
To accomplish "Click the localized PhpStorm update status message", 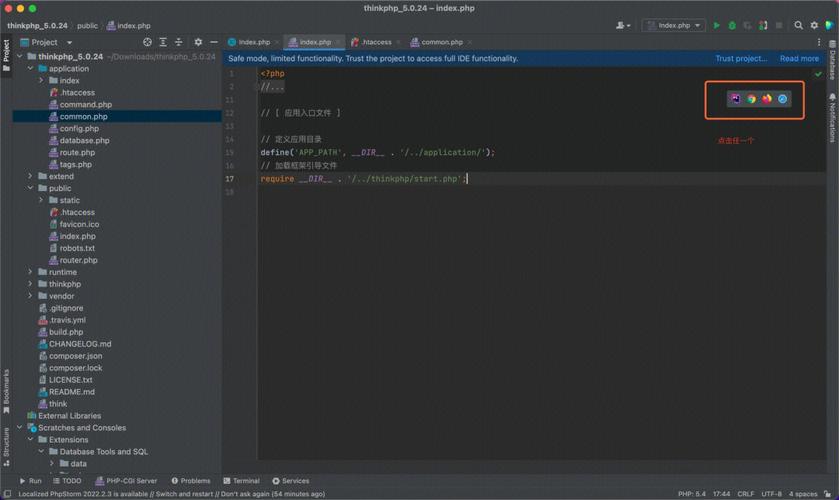I will (171, 494).
